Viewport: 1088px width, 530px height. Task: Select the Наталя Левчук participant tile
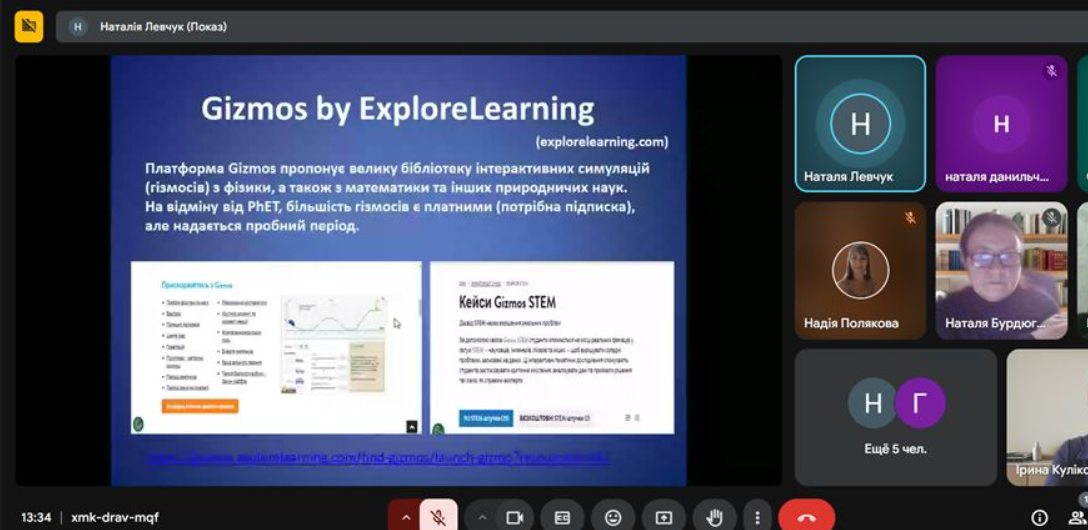860,123
